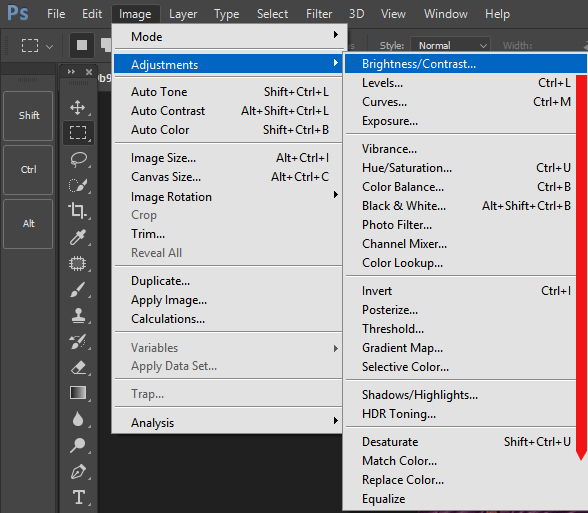The image size is (588, 513).
Task: Click the Photoshop Ps logo
Action: [18, 13]
